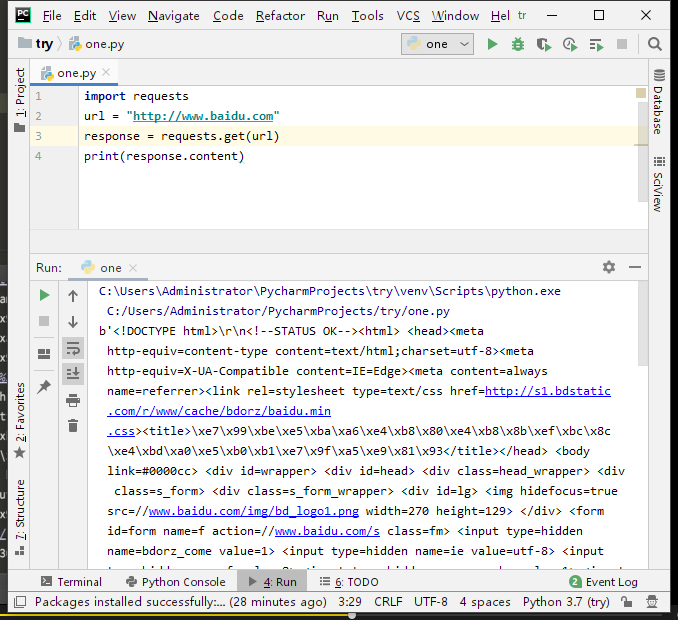Click the console vertical scrollbar

tap(643, 324)
